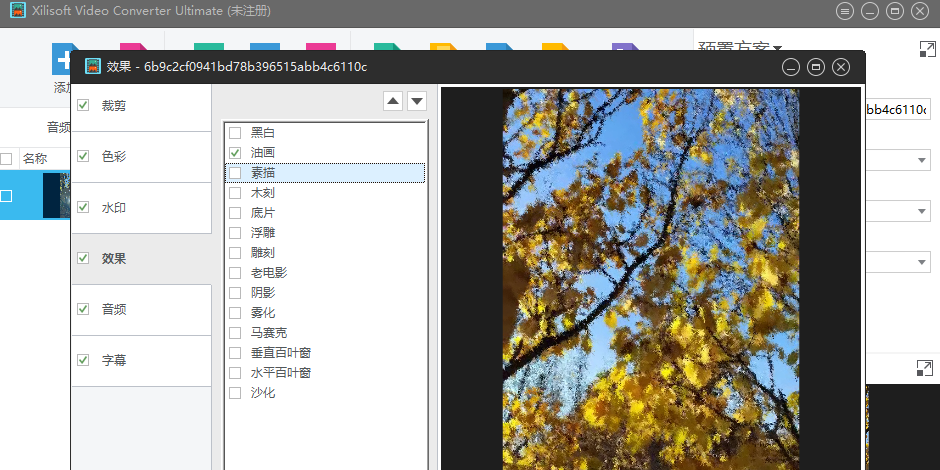The width and height of the screenshot is (940, 470).
Task: Switch to the 水印 tab
Action: pos(113,208)
